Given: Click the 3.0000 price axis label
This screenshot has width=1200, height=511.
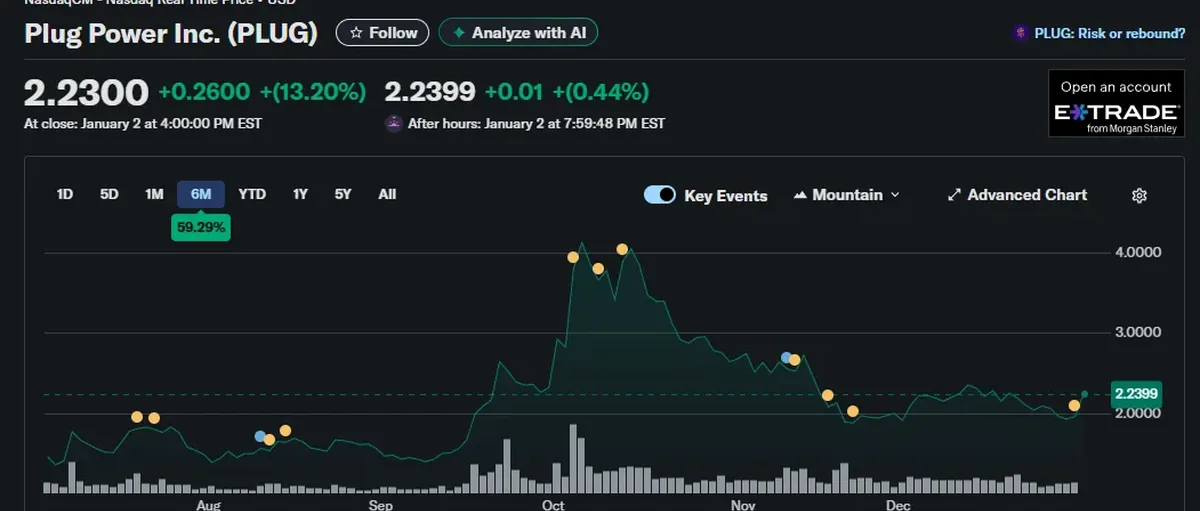Looking at the screenshot, I should tap(1136, 332).
